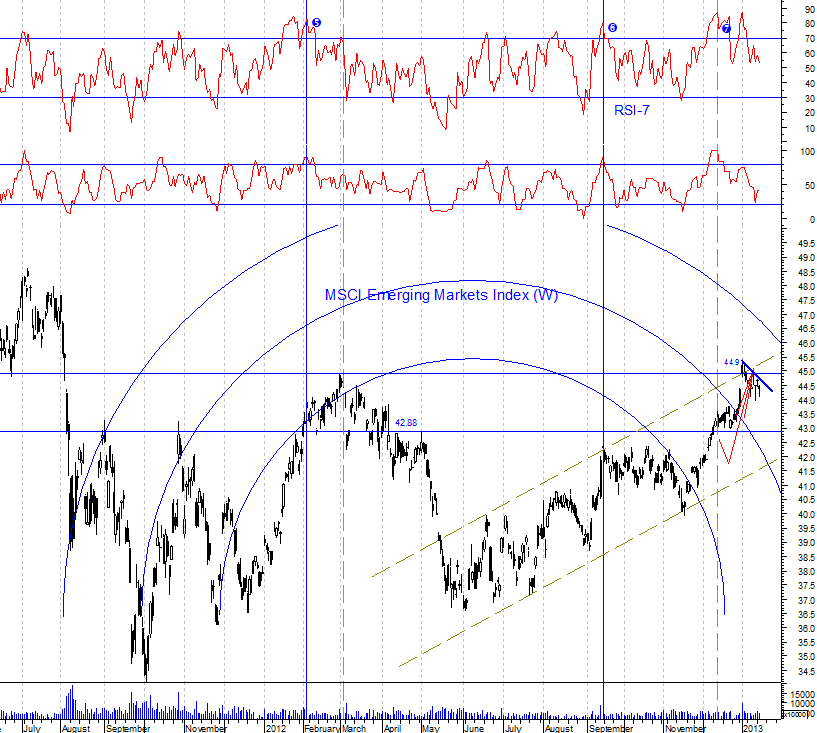Click the 35.0 value on the price axis
The width and height of the screenshot is (817, 733).
(806, 657)
